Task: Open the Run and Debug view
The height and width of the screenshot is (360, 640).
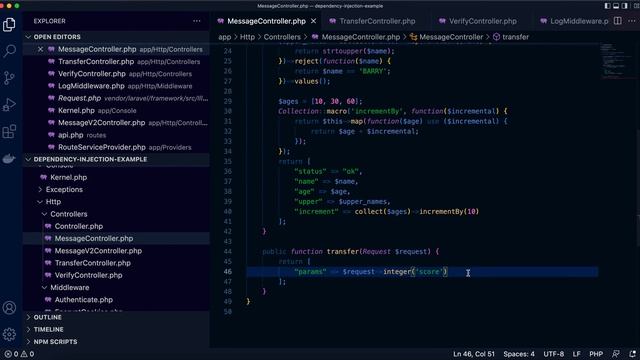Action: [9, 104]
